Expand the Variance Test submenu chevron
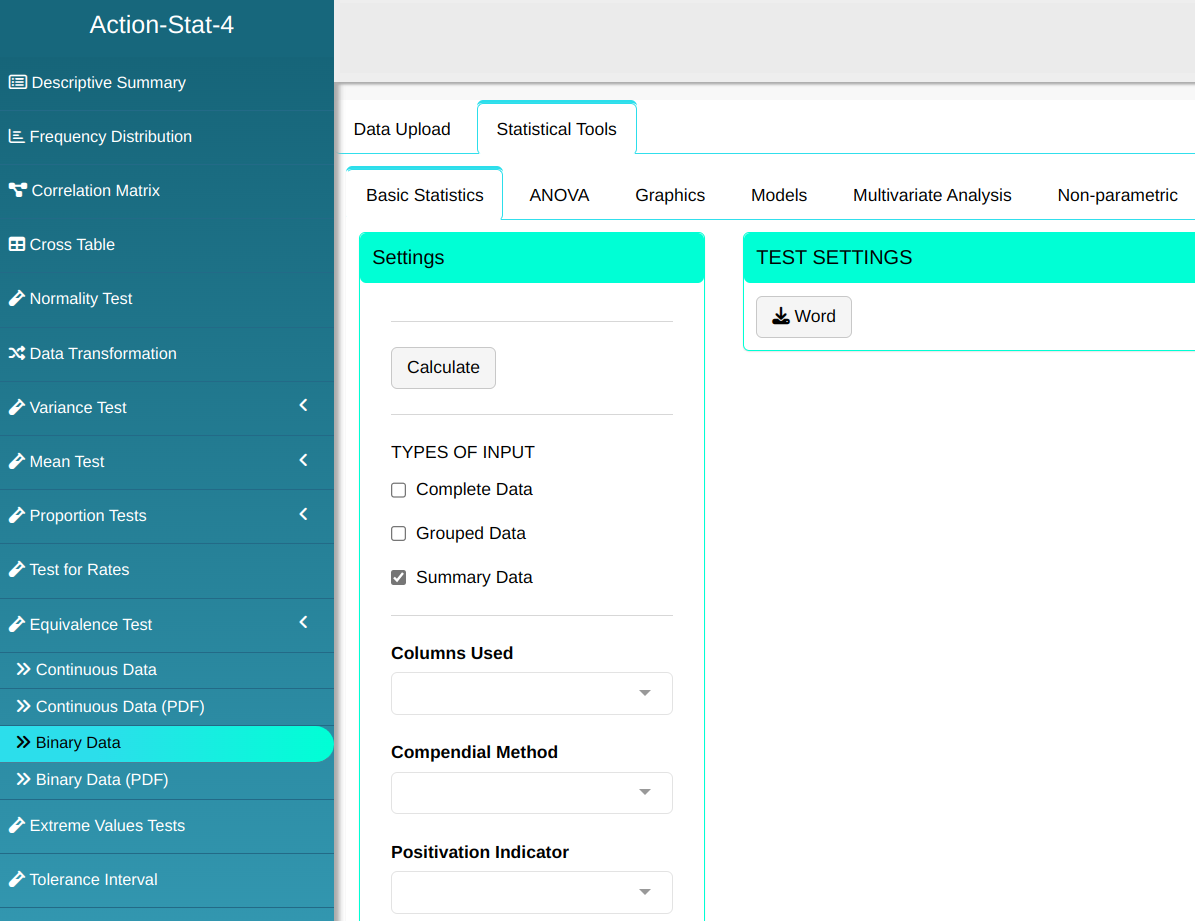Viewport: 1195px width, 921px height. [304, 406]
